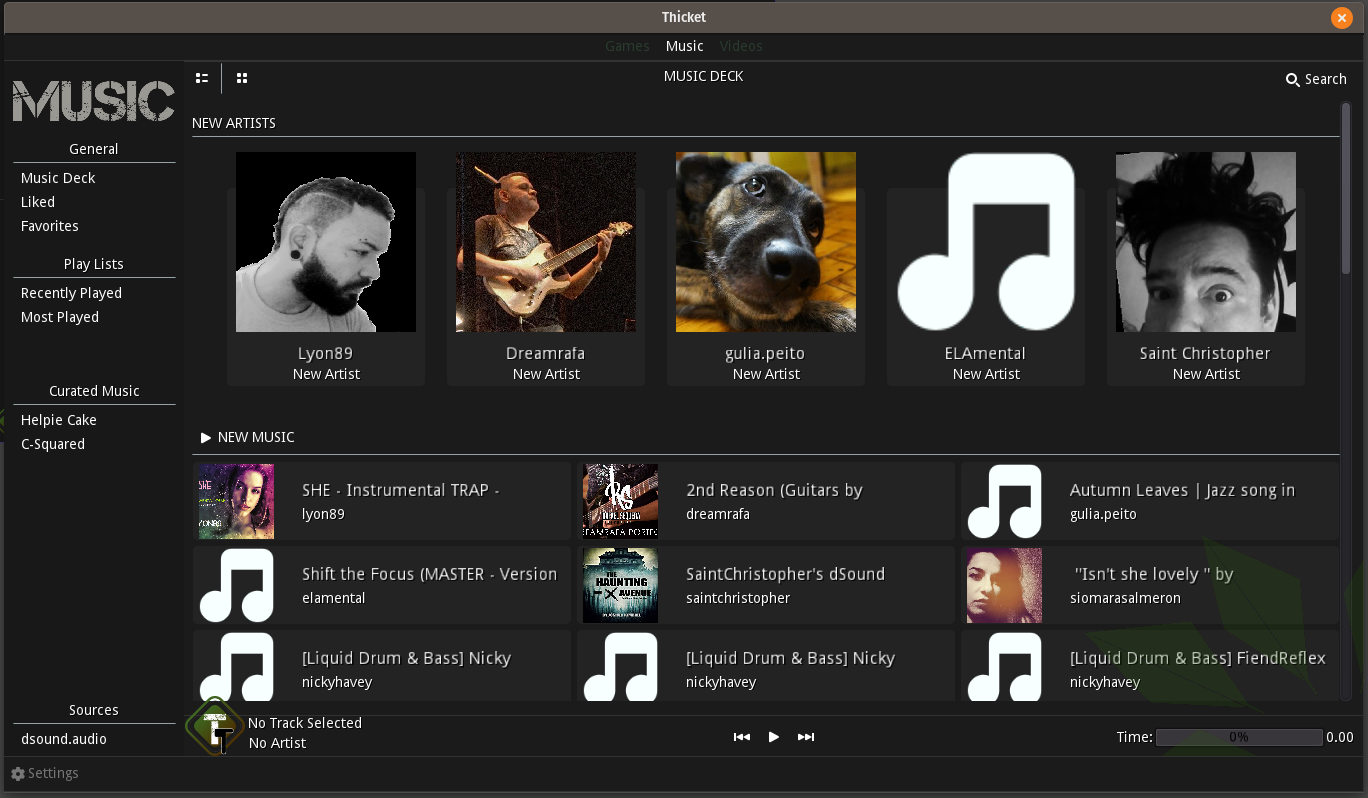Click the NEW MUSIC play arrow
Screen dimensions: 1368x798
pyautogui.click(x=206, y=438)
